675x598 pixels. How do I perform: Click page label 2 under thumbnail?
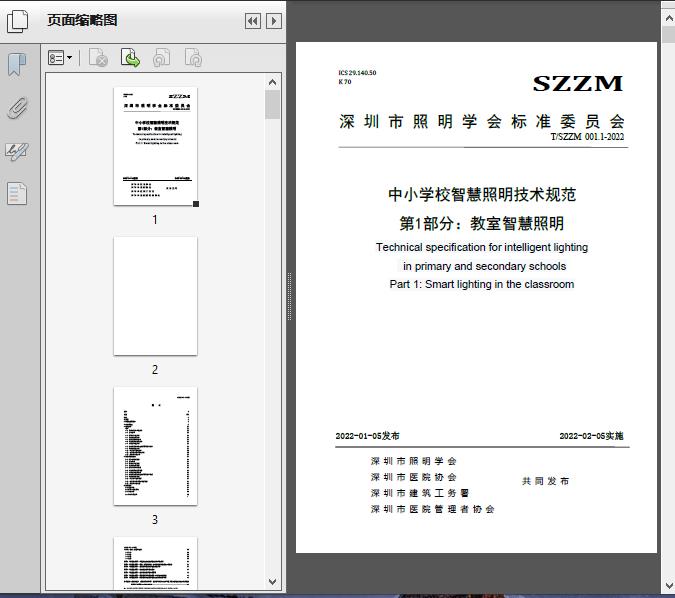[x=155, y=369]
